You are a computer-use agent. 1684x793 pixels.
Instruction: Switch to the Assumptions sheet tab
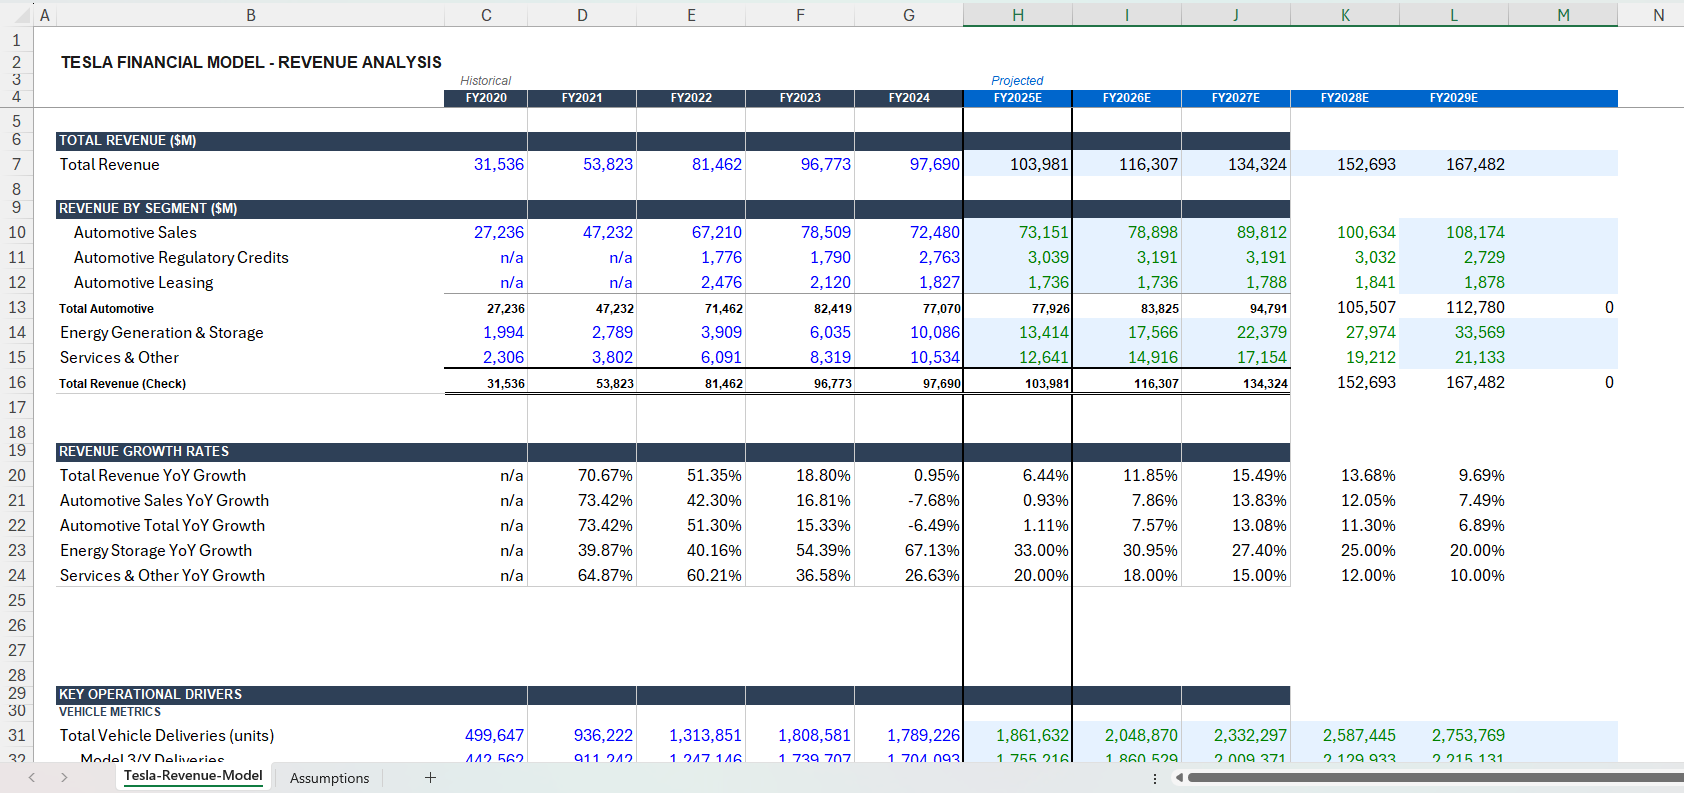click(x=329, y=778)
